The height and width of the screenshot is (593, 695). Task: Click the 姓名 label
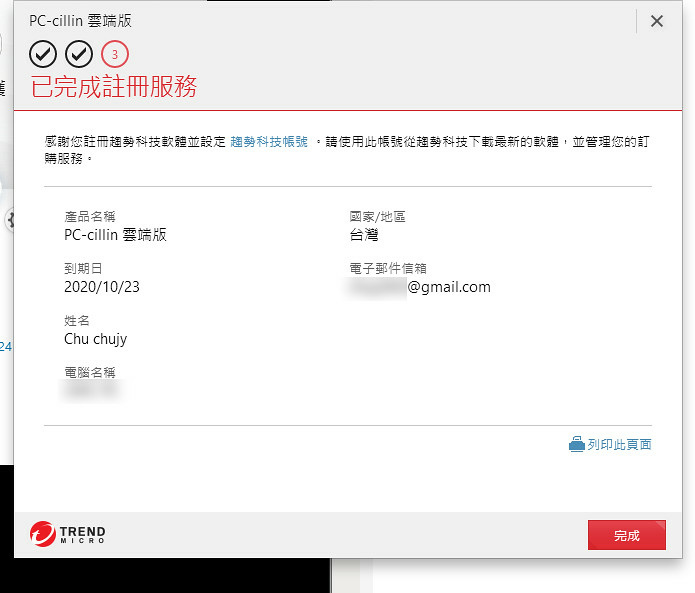point(77,320)
